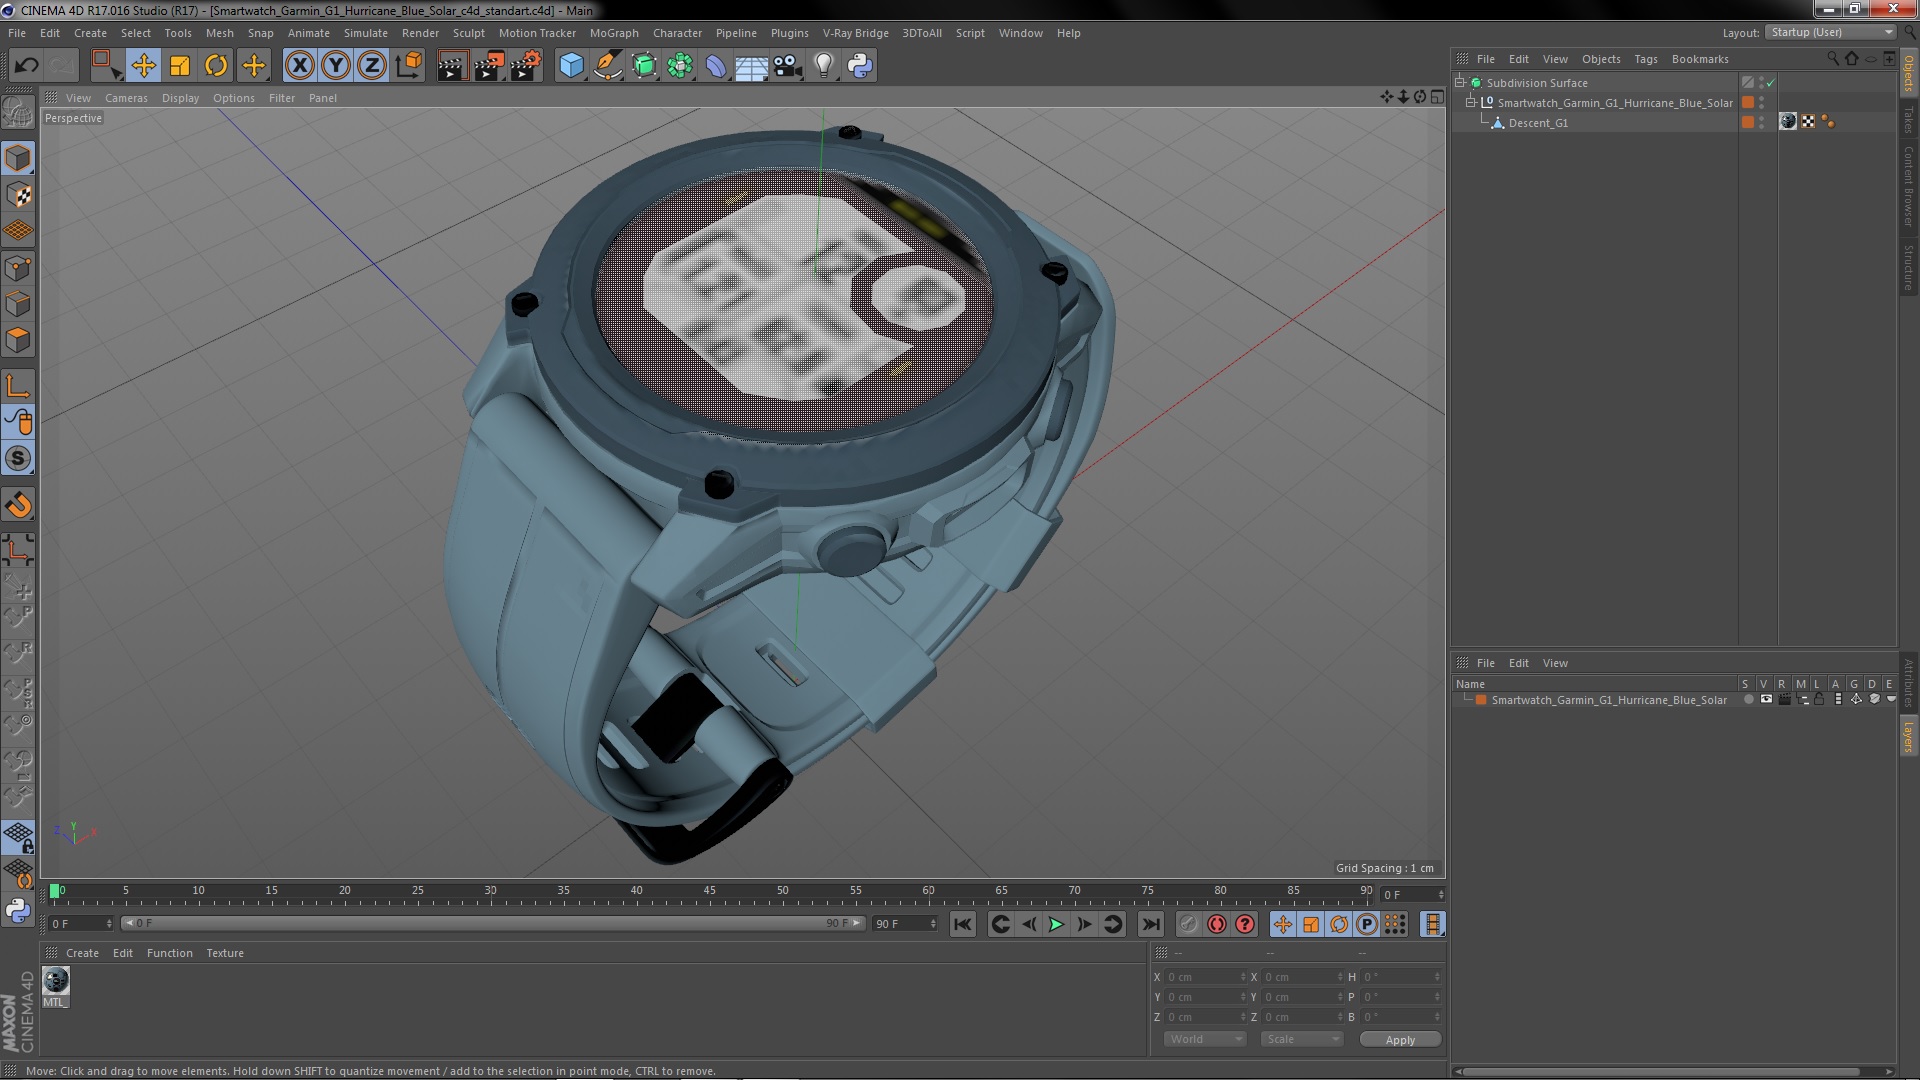Image resolution: width=1920 pixels, height=1080 pixels.
Task: Open the V-Ray Bridge menu
Action: (x=856, y=33)
